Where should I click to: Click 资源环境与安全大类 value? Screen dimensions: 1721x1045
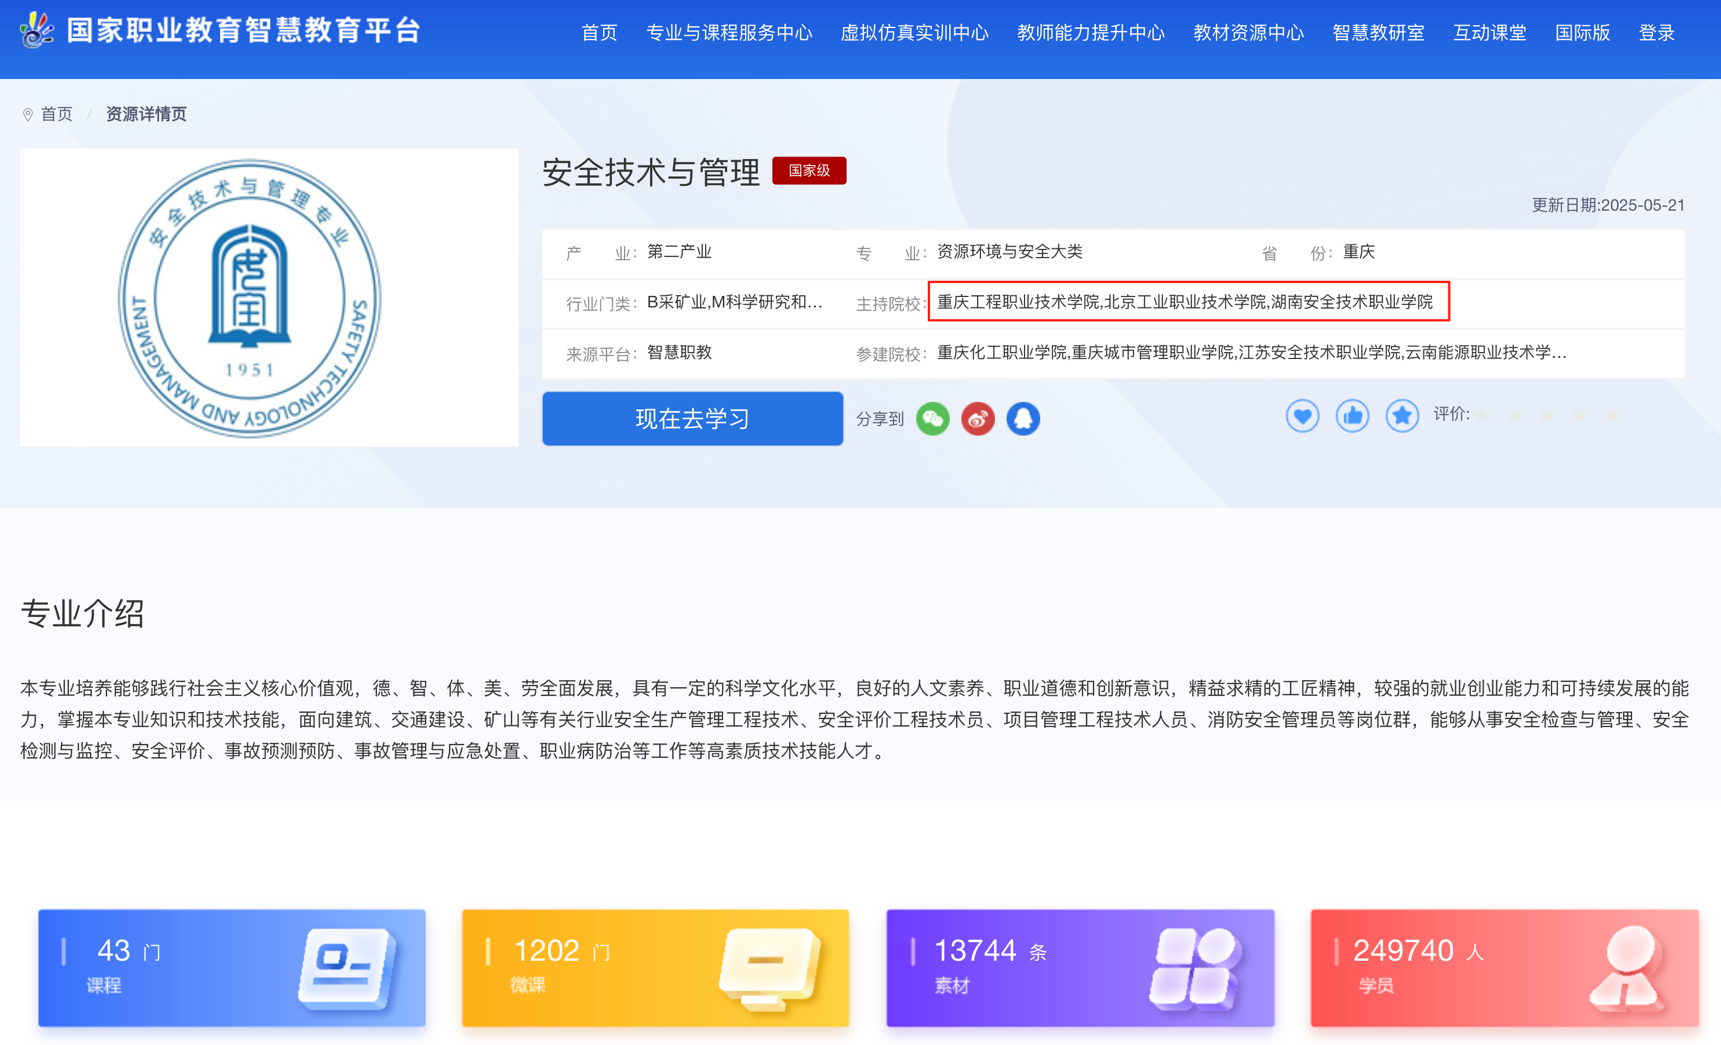tap(1009, 252)
